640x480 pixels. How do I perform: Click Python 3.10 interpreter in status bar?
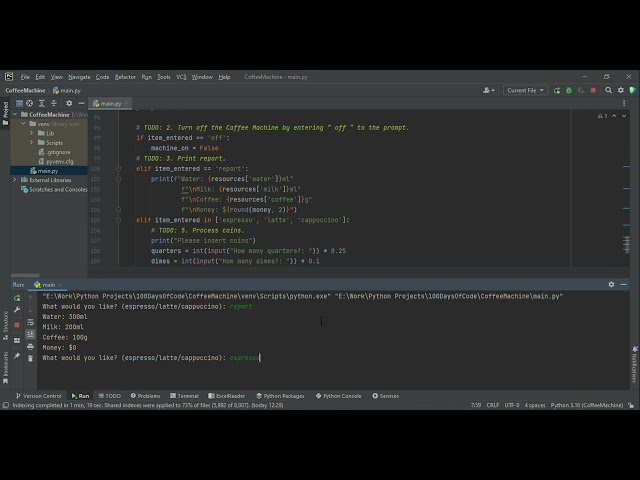tap(587, 405)
